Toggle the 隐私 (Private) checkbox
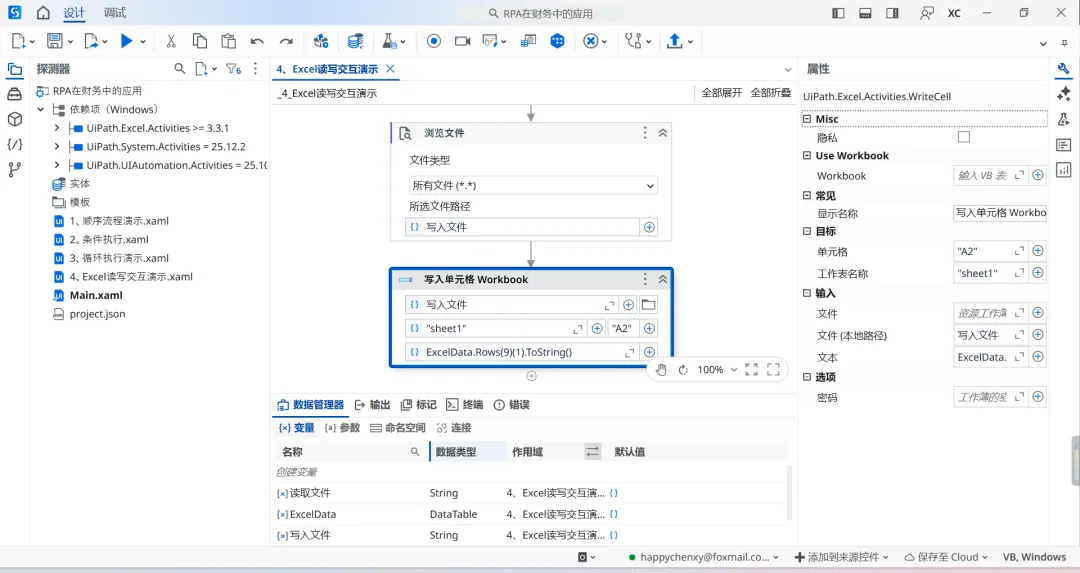This screenshot has width=1080, height=573. coord(964,137)
